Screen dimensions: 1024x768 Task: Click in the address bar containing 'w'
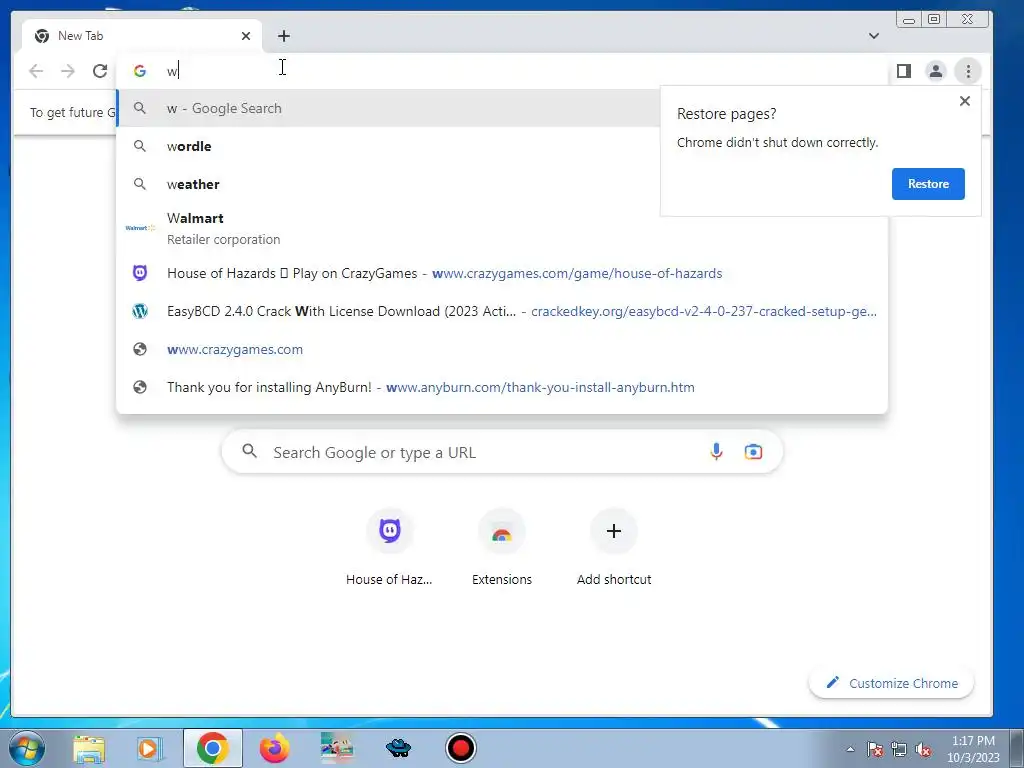pos(502,71)
